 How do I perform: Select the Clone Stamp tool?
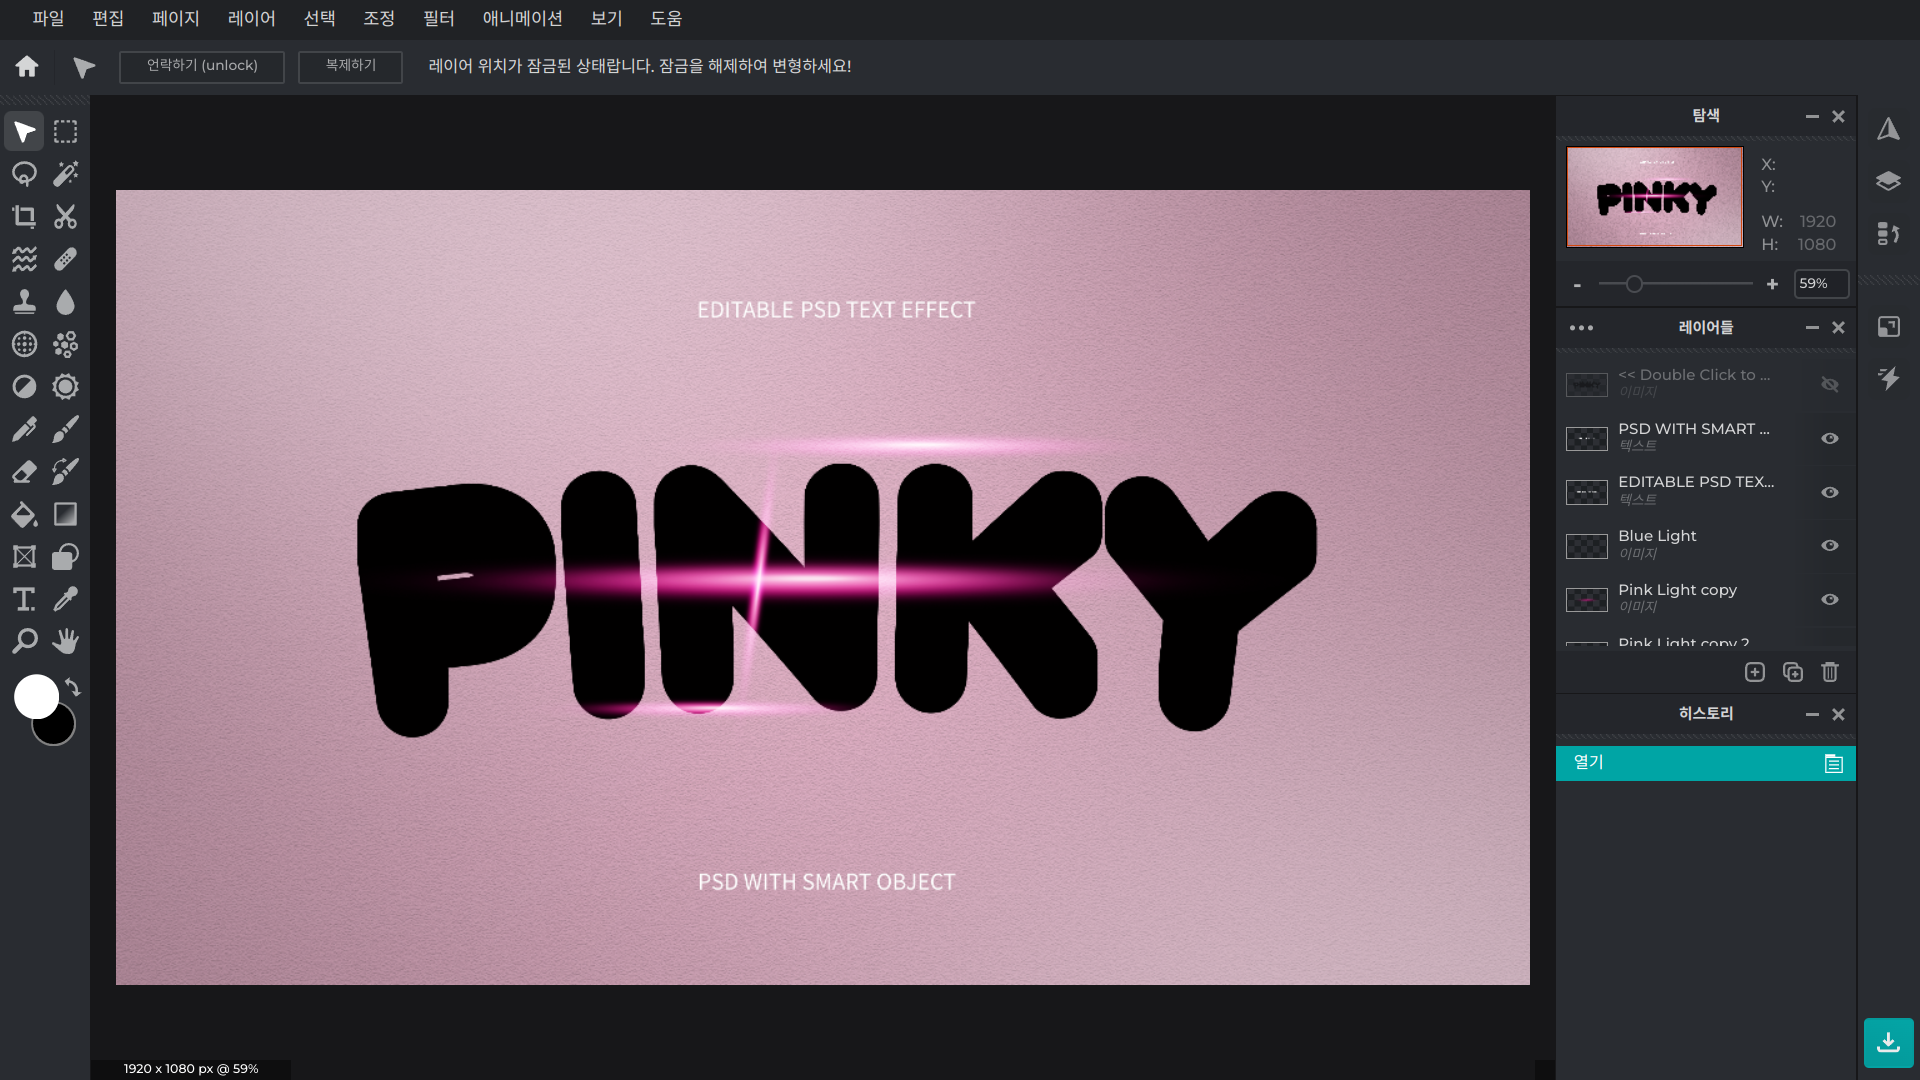click(x=24, y=302)
